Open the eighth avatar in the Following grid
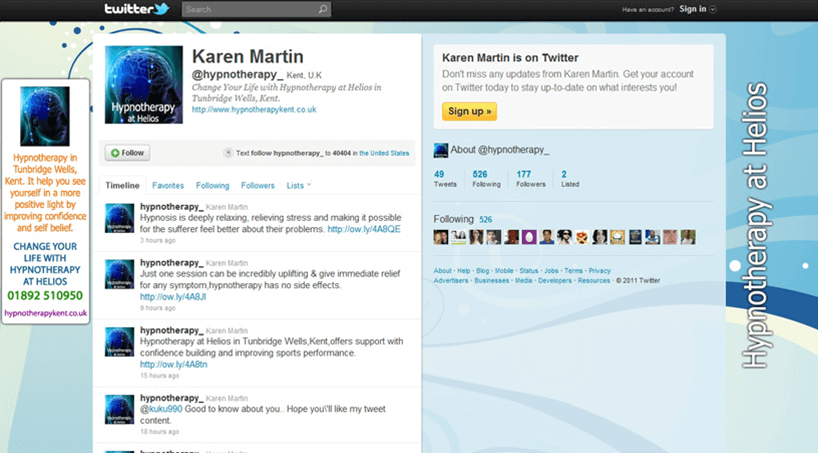 (x=564, y=237)
